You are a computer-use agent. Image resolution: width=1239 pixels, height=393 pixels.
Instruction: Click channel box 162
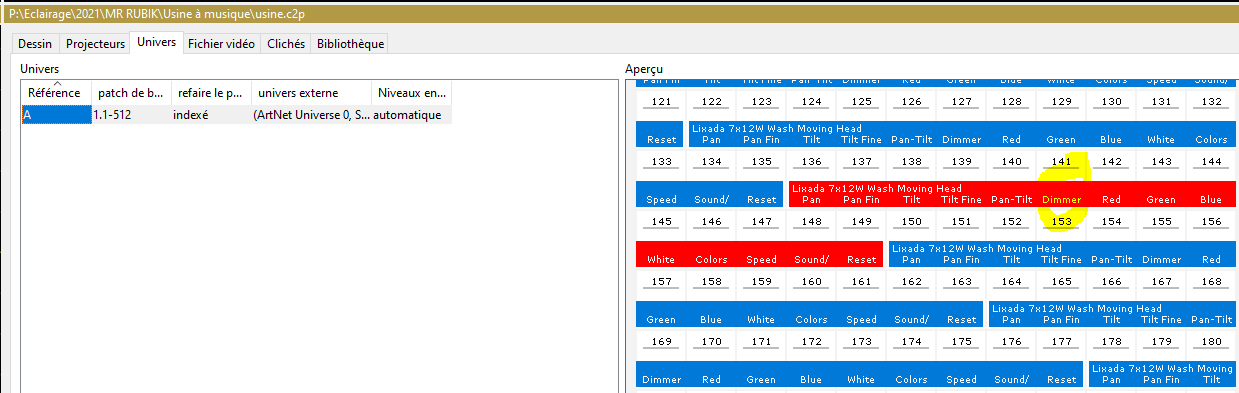(911, 281)
